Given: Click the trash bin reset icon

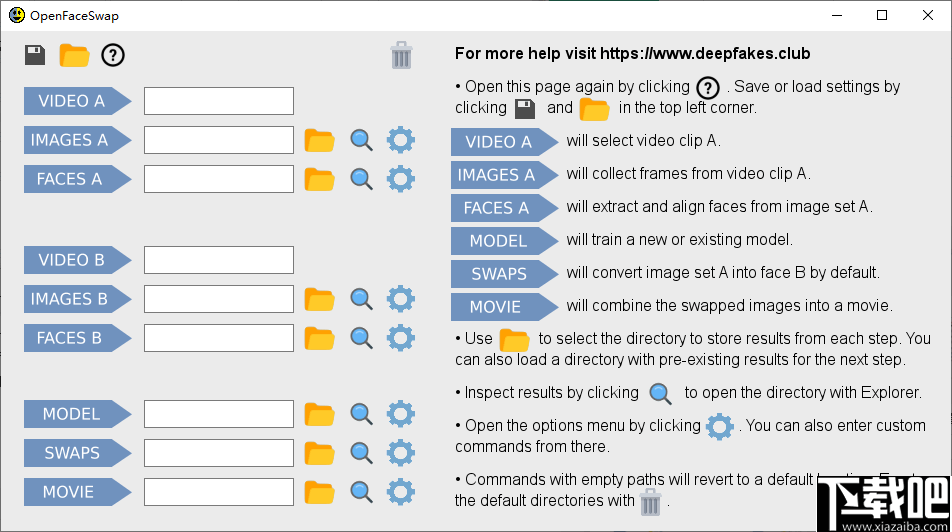Looking at the screenshot, I should coord(401,55).
